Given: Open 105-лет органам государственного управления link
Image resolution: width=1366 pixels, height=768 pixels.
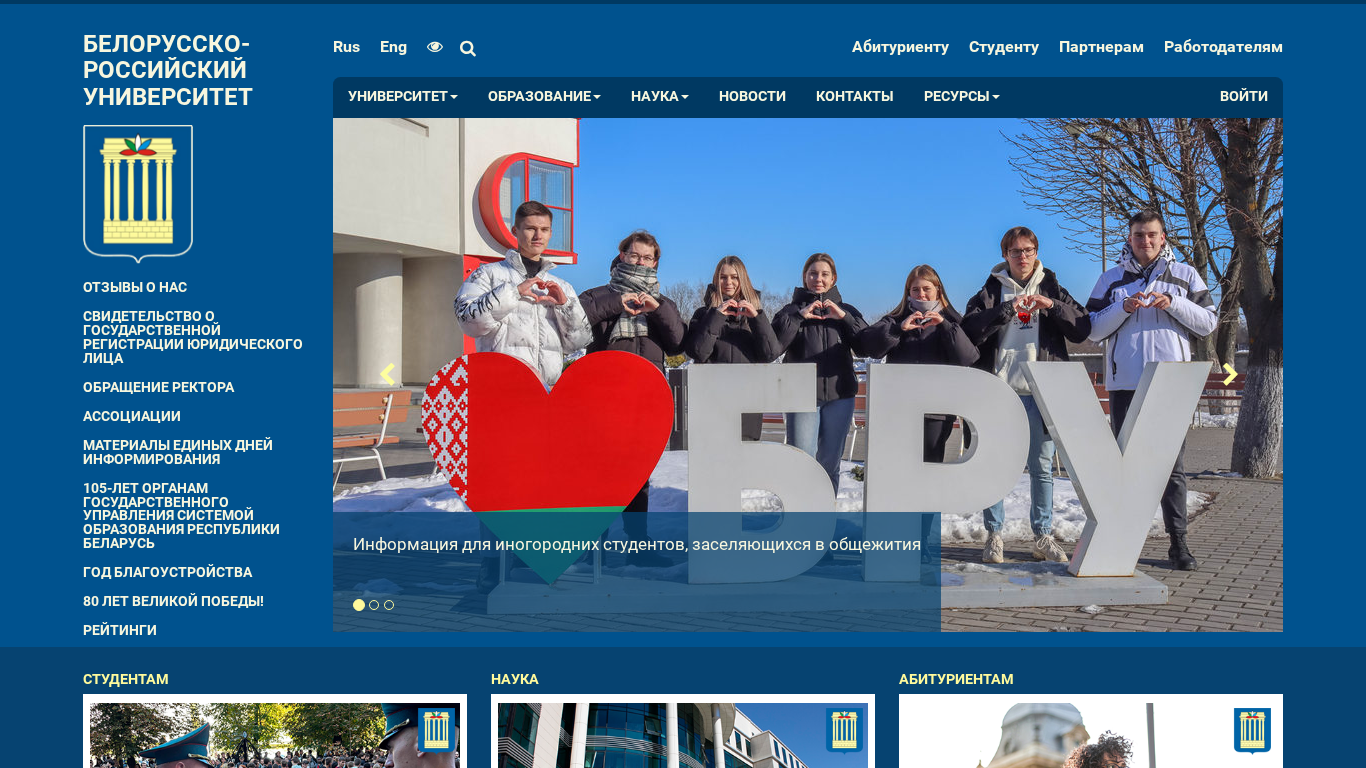Looking at the screenshot, I should click(181, 516).
